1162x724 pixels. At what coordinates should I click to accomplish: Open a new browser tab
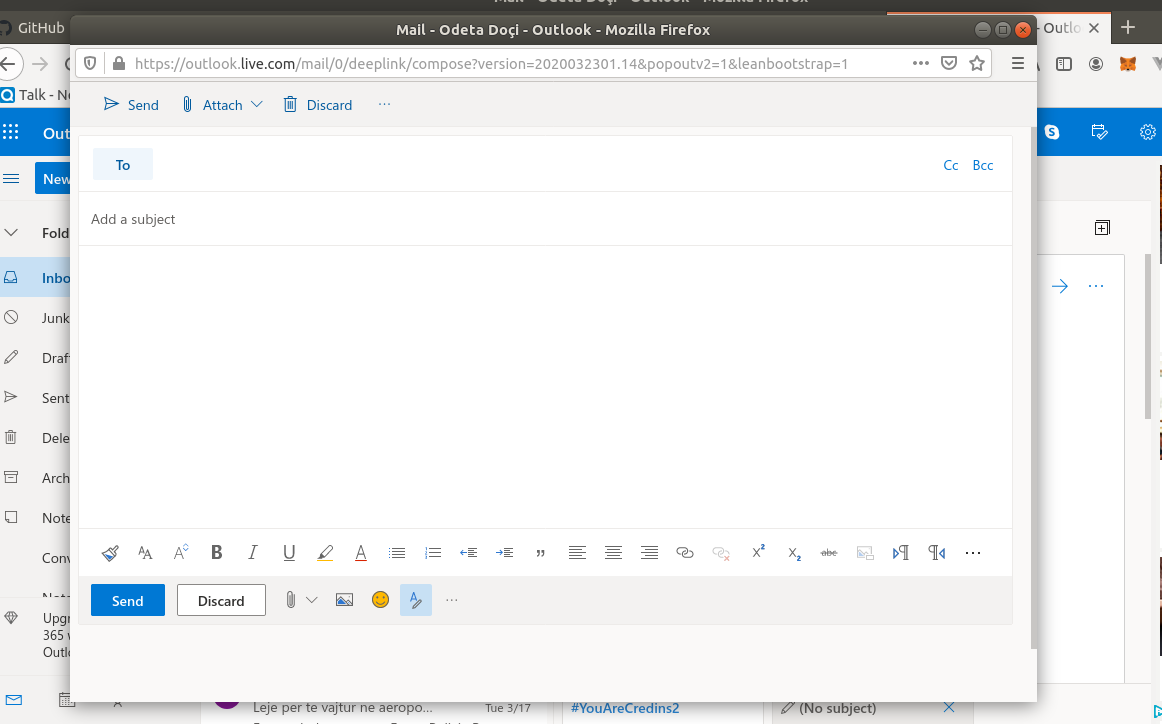(x=1128, y=28)
